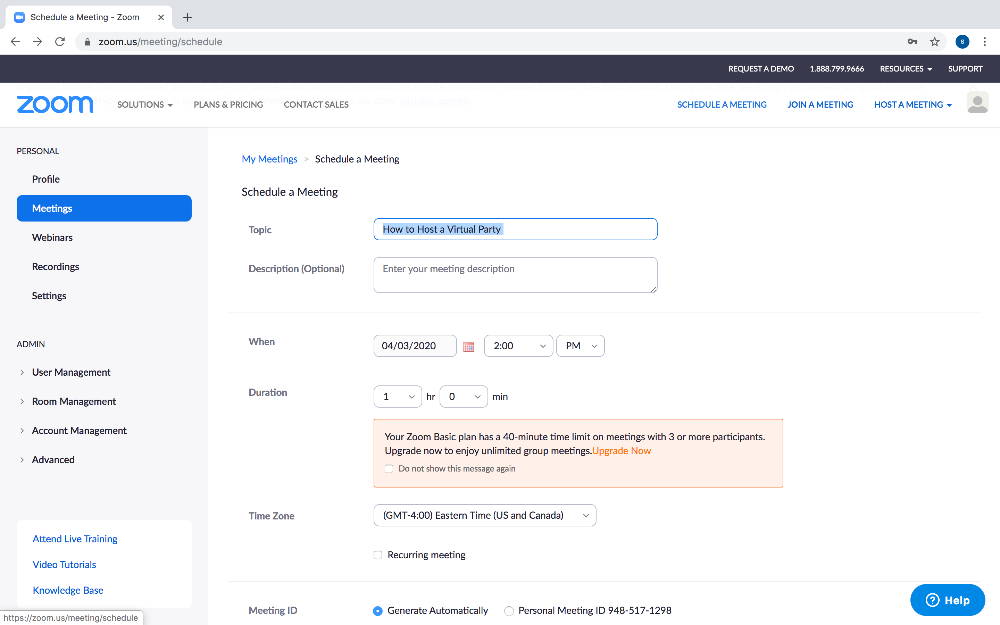Open the Host a Meeting menu
This screenshot has width=1000, height=625.
[913, 105]
